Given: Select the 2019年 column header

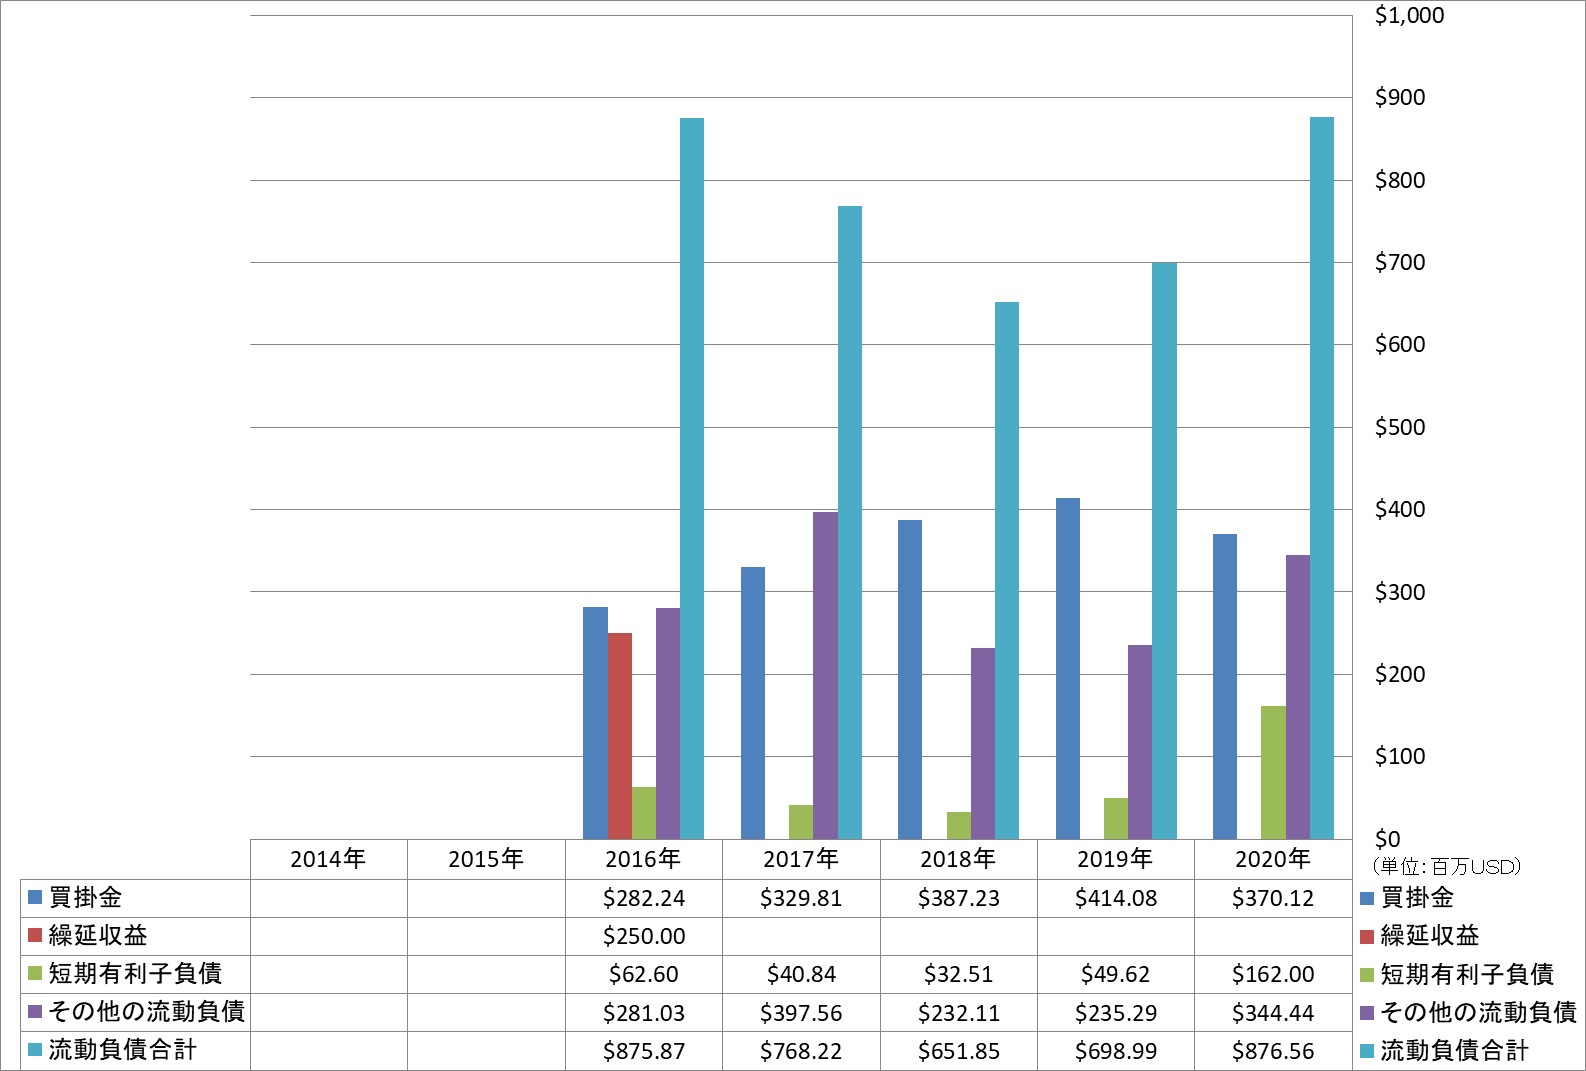Looking at the screenshot, I should [1115, 859].
